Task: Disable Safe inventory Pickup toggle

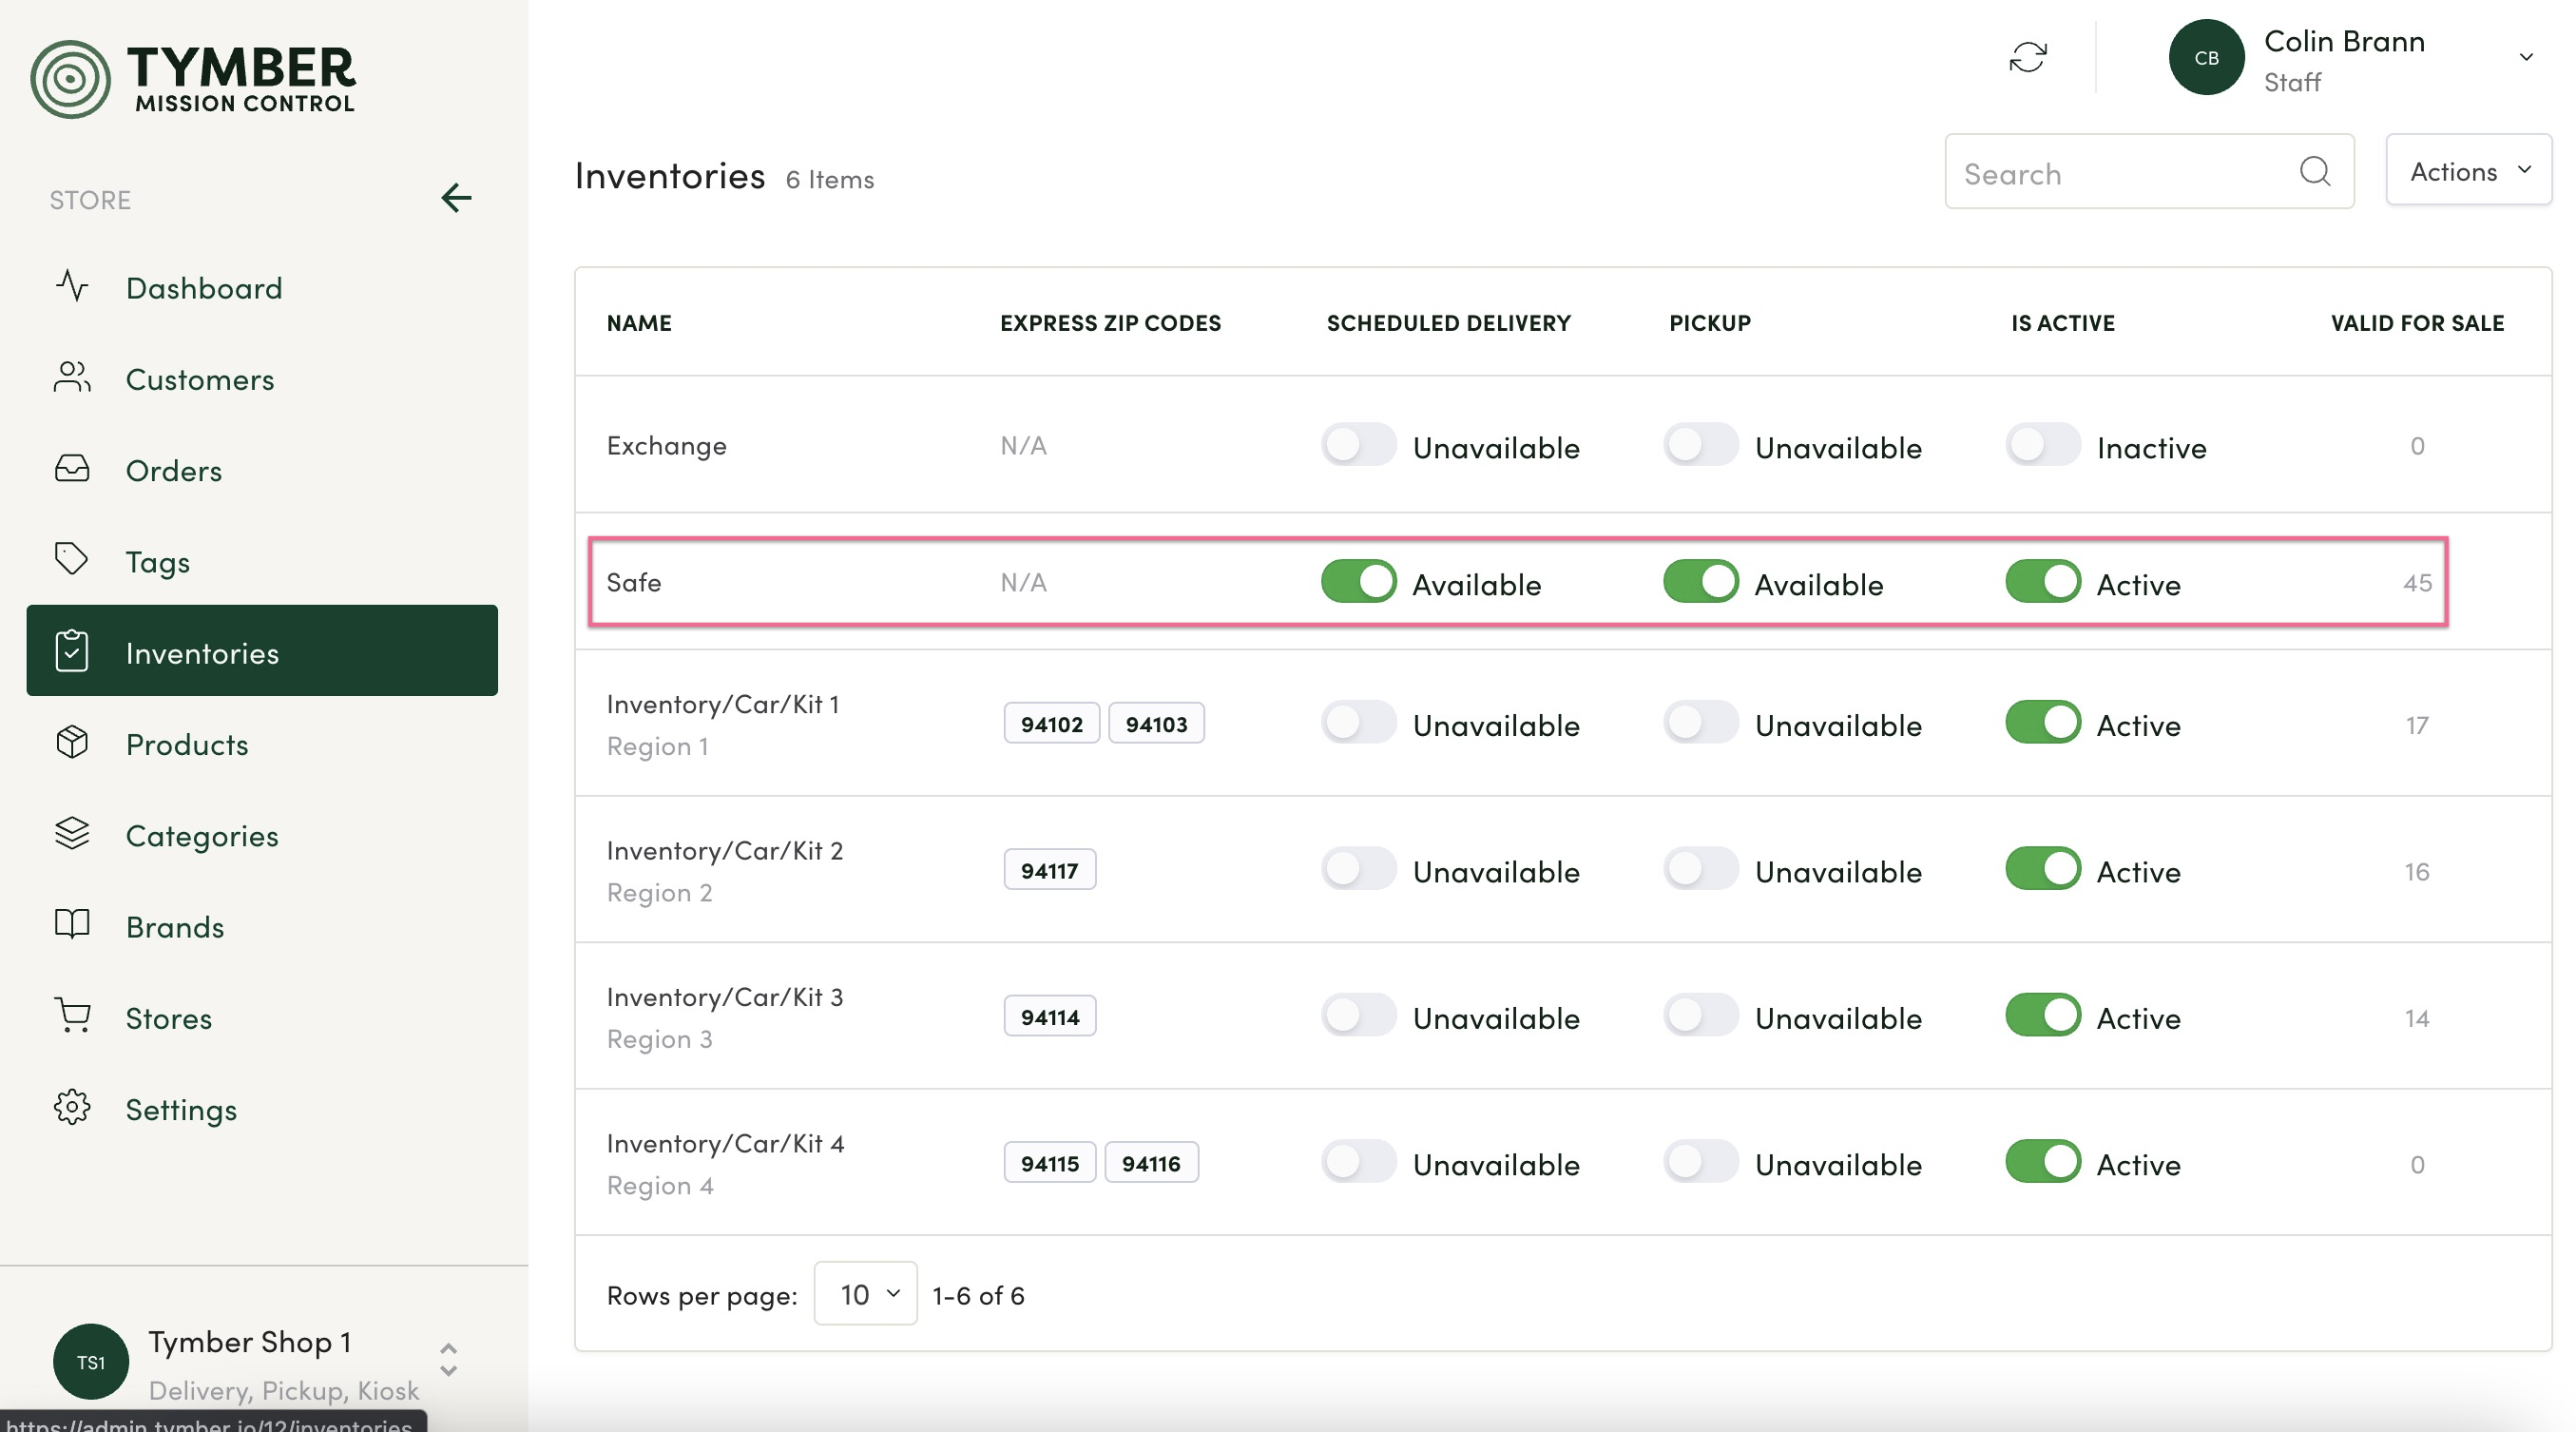Action: [1700, 582]
